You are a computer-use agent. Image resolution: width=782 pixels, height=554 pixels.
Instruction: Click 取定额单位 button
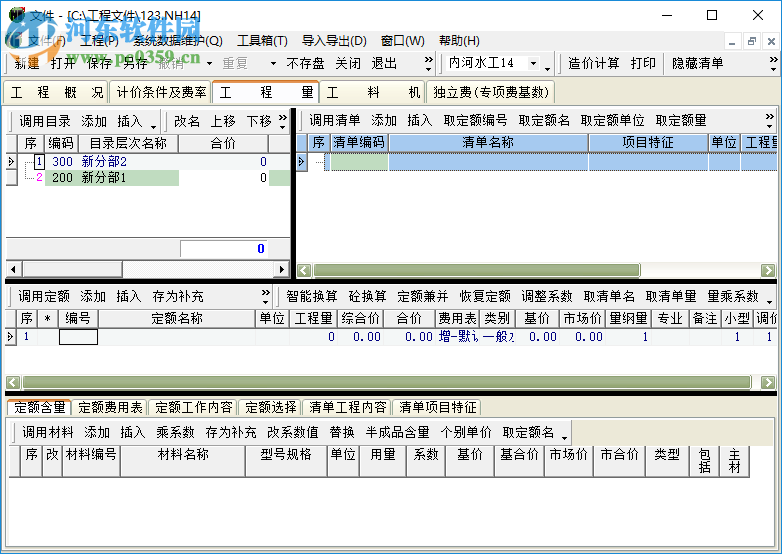(x=612, y=120)
